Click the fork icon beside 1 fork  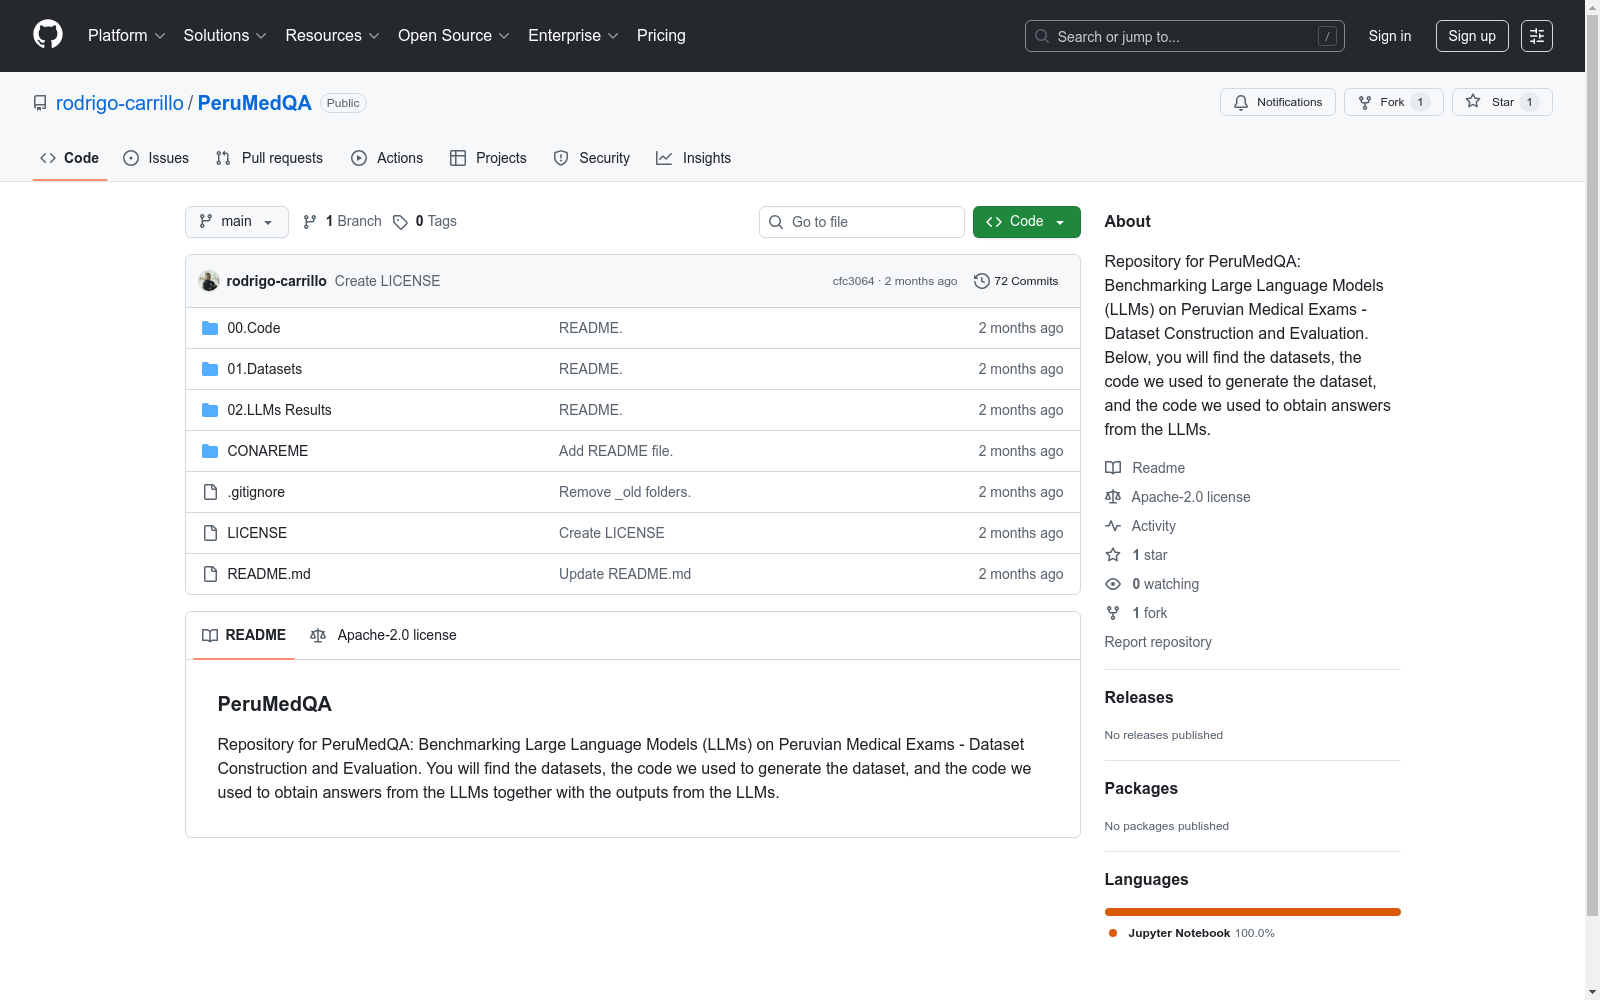point(1113,613)
